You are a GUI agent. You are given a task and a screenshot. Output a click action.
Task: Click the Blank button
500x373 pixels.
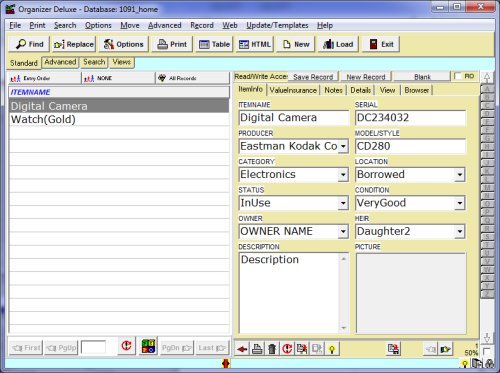[422, 77]
